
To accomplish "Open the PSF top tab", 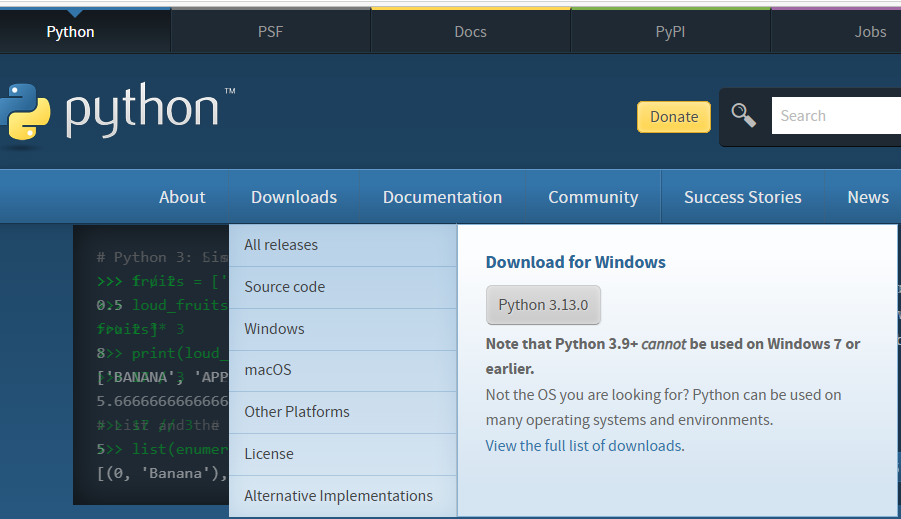I will coord(270,32).
